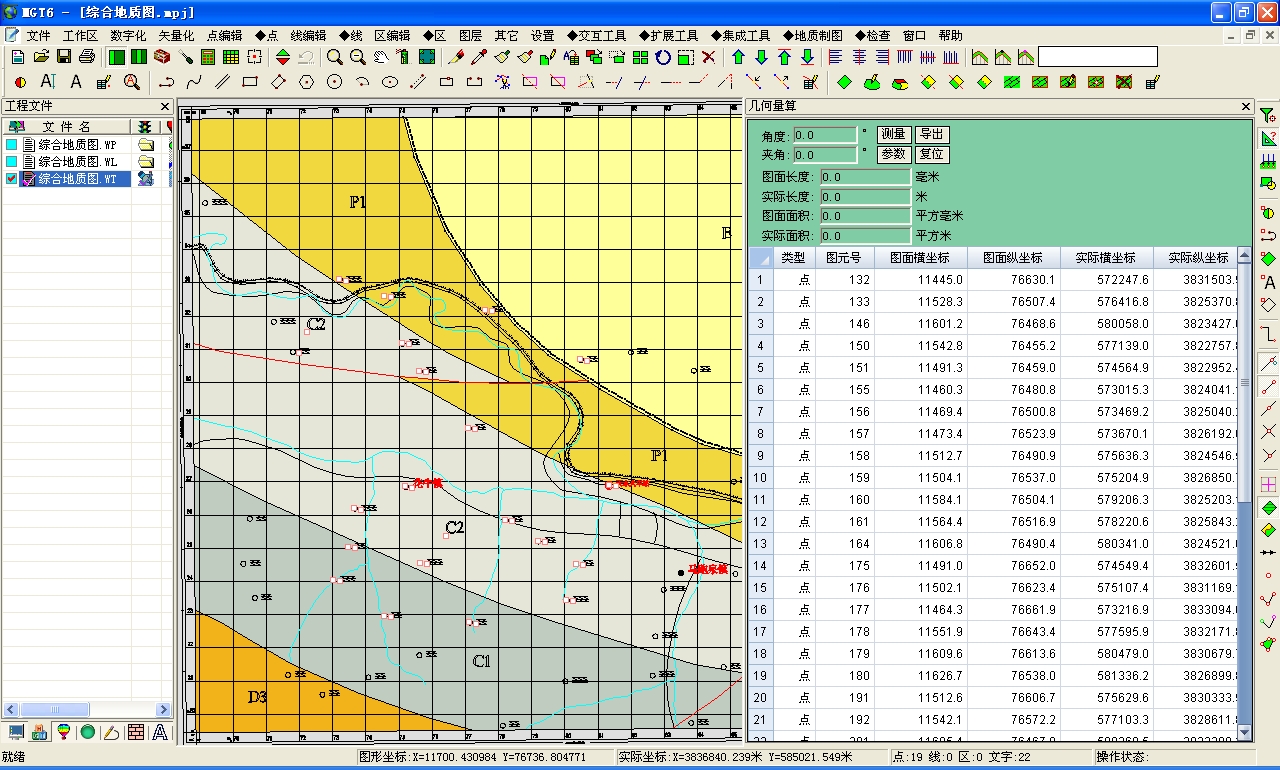1280x770 pixels.
Task: Open the 工作区 menu
Action: (x=80, y=35)
